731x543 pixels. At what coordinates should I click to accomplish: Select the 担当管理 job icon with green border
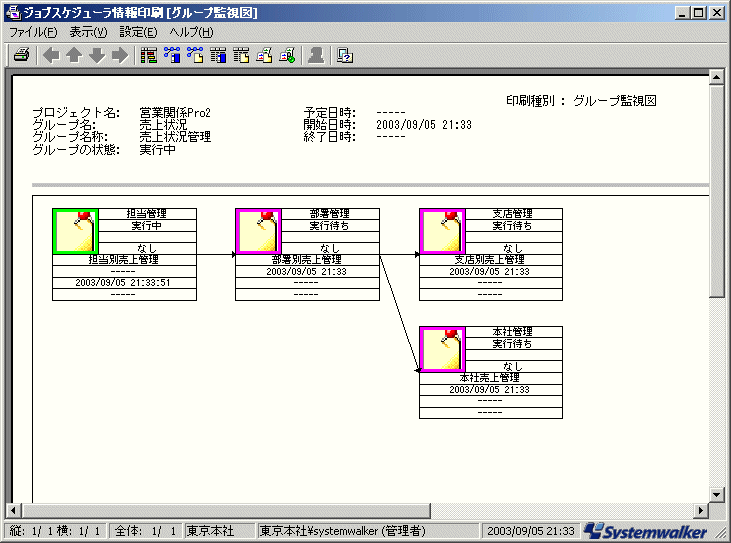point(75,231)
